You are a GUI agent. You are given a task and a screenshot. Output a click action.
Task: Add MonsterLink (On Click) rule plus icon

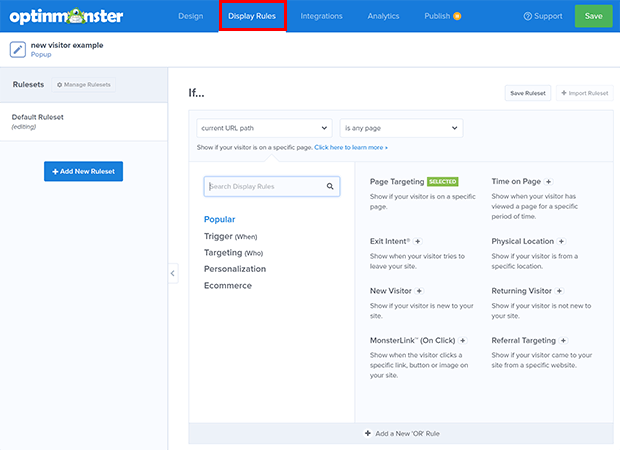[462, 340]
